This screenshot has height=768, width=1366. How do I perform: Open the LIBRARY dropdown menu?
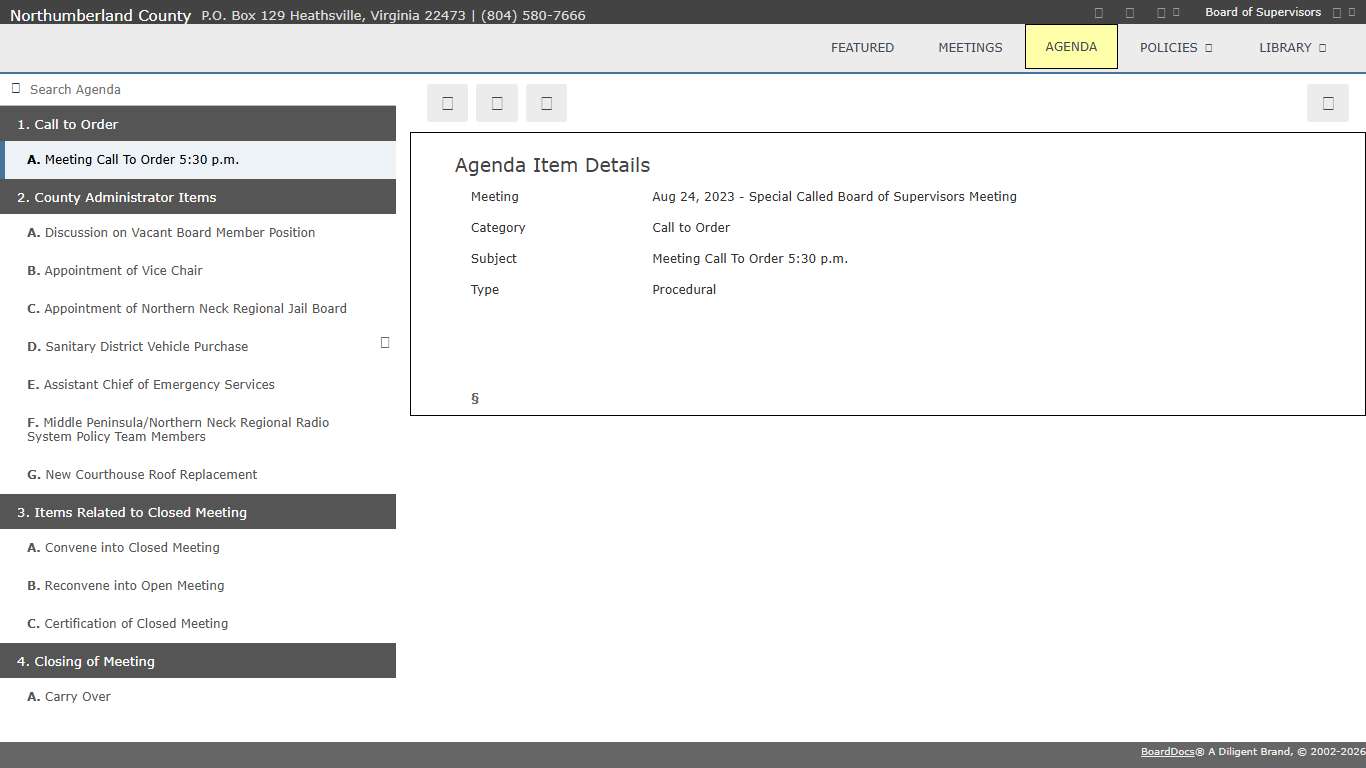(x=1291, y=47)
